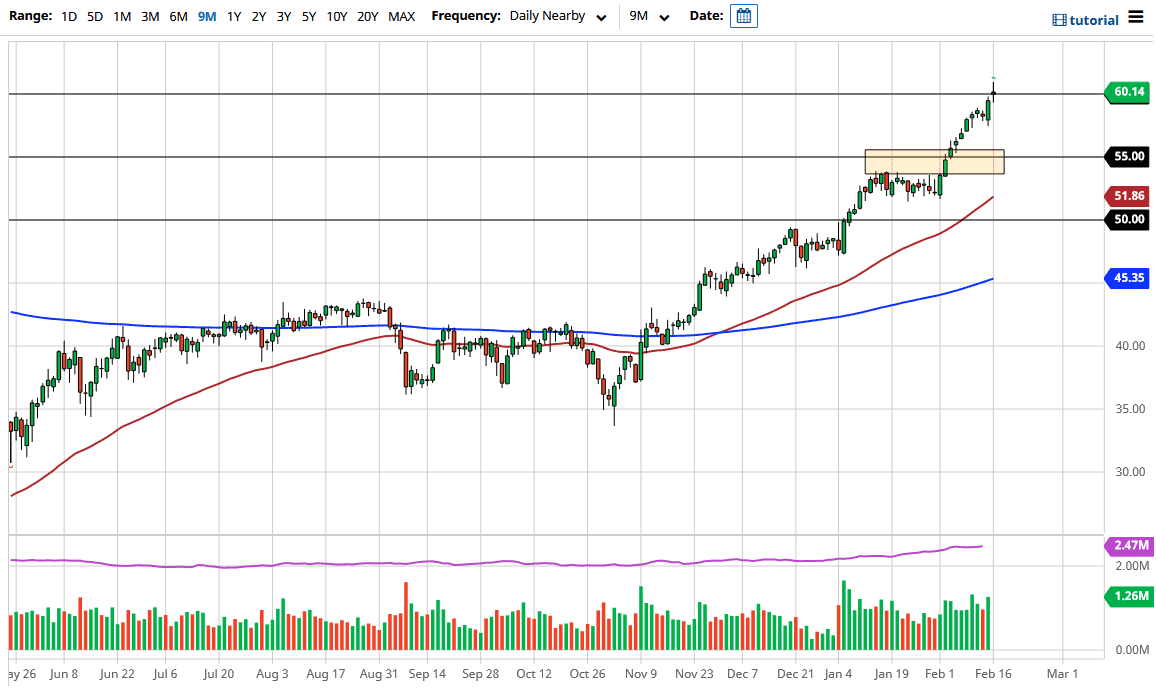This screenshot has width=1156, height=693.
Task: Switch to the 3M range
Action: [149, 16]
